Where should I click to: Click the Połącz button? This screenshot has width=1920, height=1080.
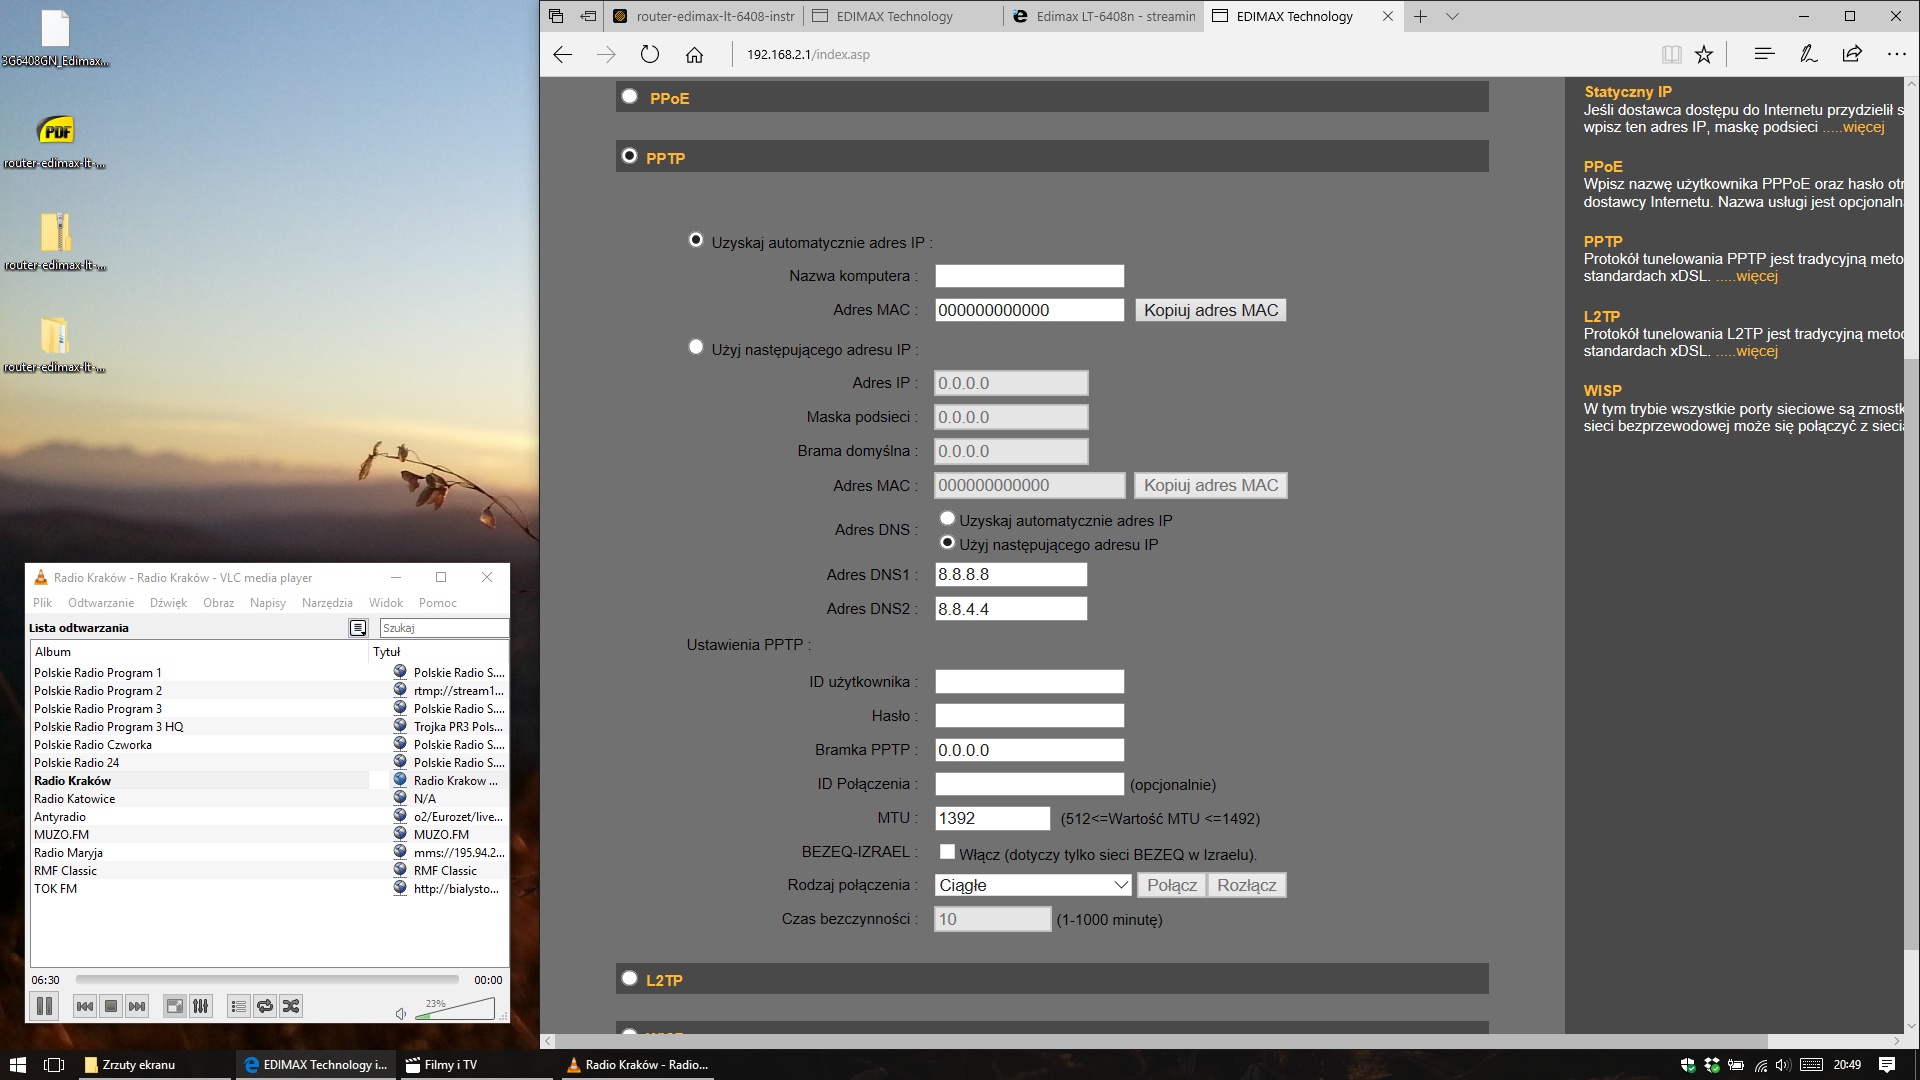1171,886
